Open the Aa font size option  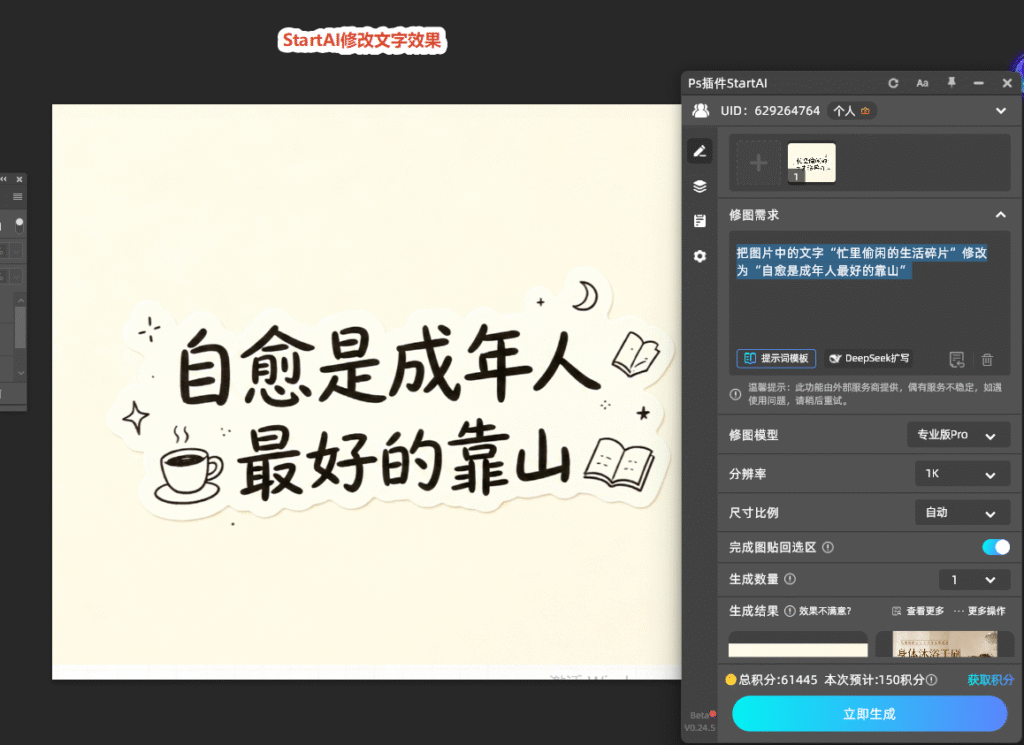click(922, 83)
